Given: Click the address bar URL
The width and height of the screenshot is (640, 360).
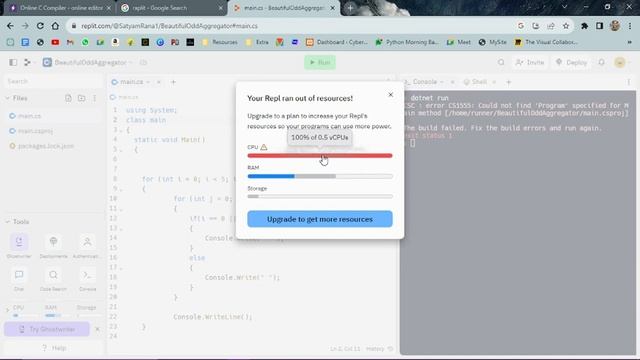Looking at the screenshot, I should (169, 26).
